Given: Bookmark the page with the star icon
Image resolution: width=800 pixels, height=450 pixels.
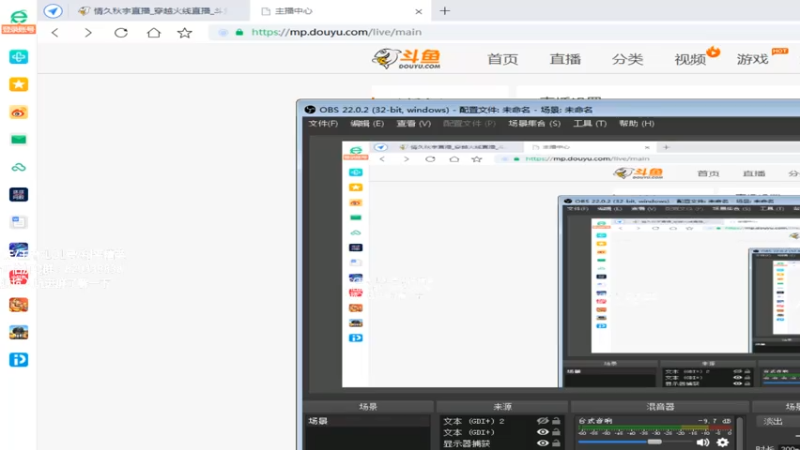Looking at the screenshot, I should pyautogui.click(x=185, y=33).
